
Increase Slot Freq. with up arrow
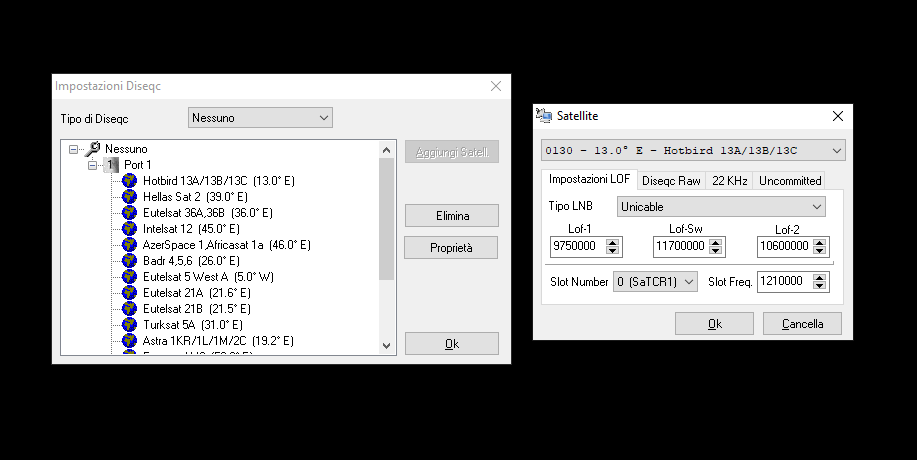point(819,278)
